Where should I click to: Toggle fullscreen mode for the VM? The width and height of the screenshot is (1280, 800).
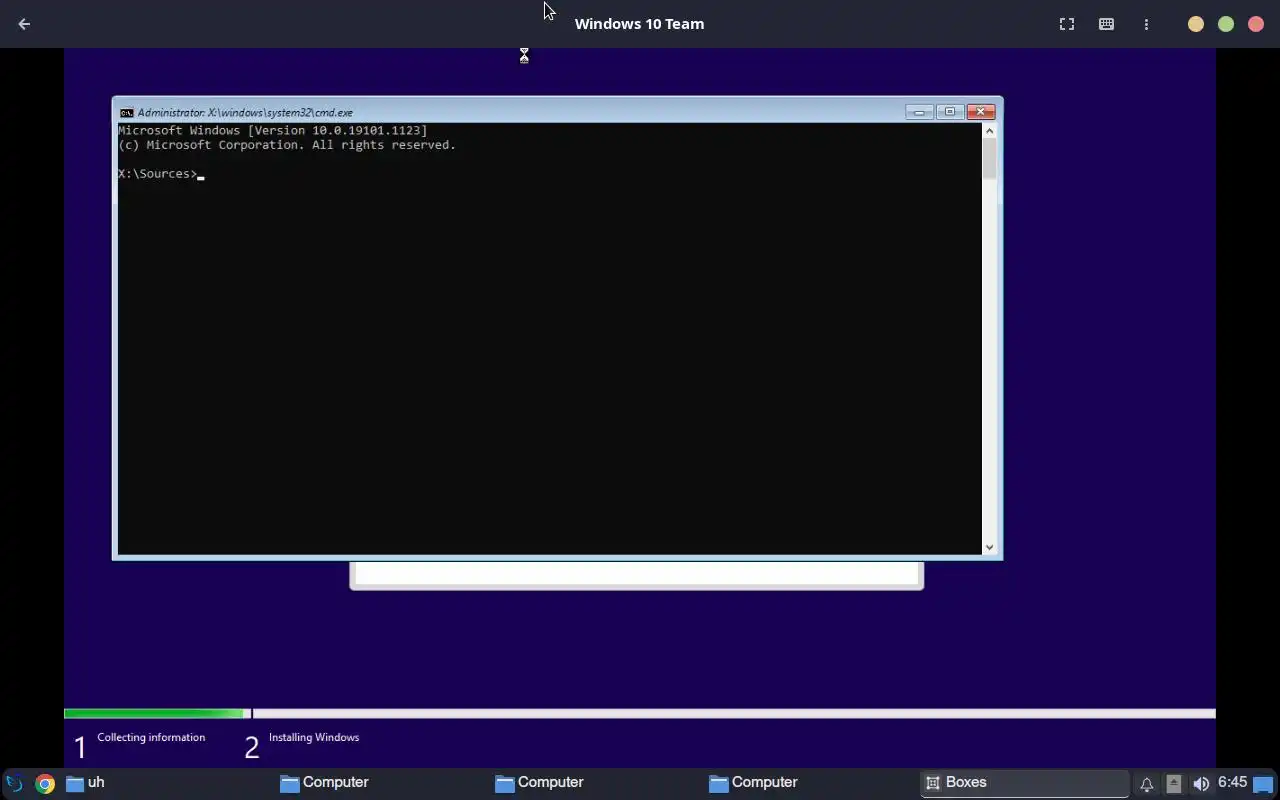[x=1067, y=24]
